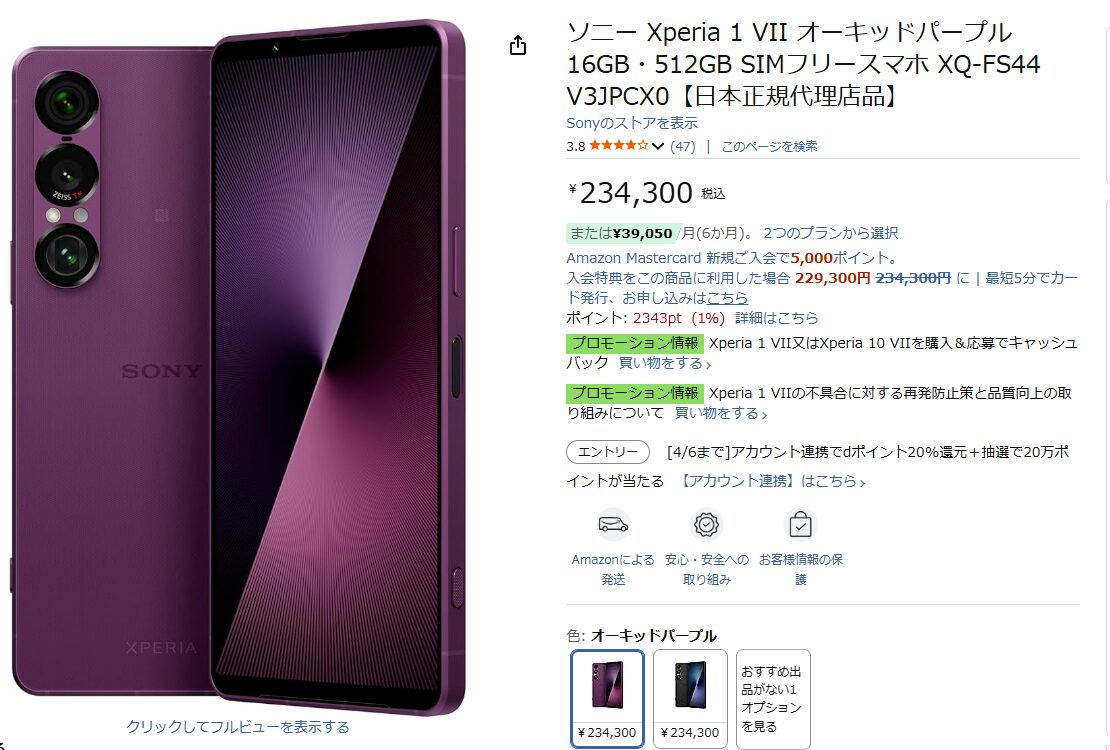The image size is (1110, 750).
Task: Open the Sonyのストアを表示 link
Action: (632, 123)
